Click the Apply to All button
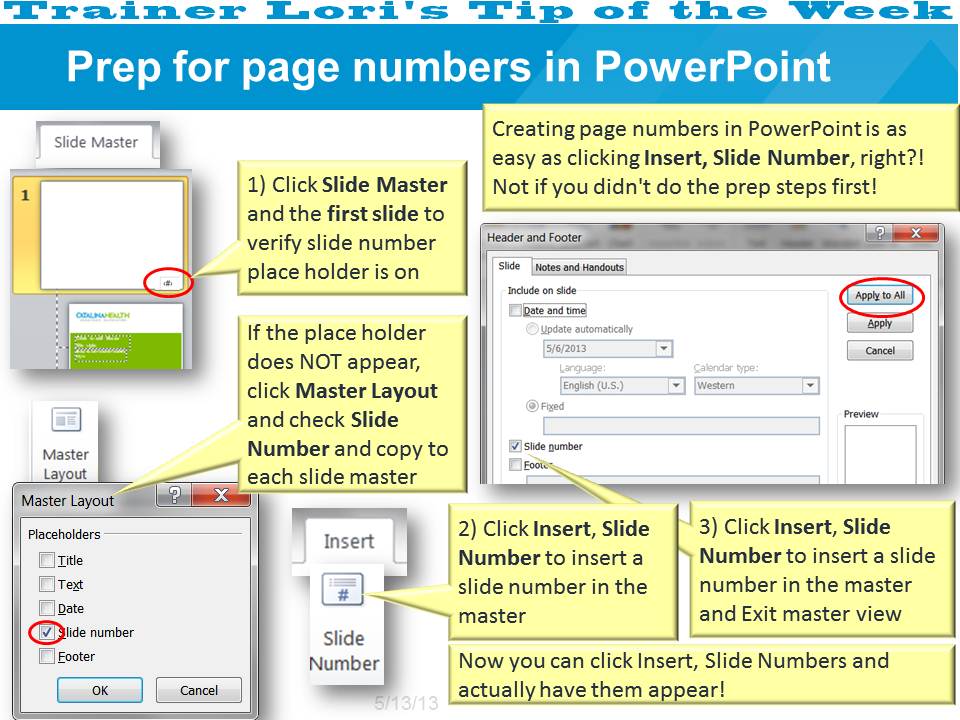 pyautogui.click(x=880, y=296)
